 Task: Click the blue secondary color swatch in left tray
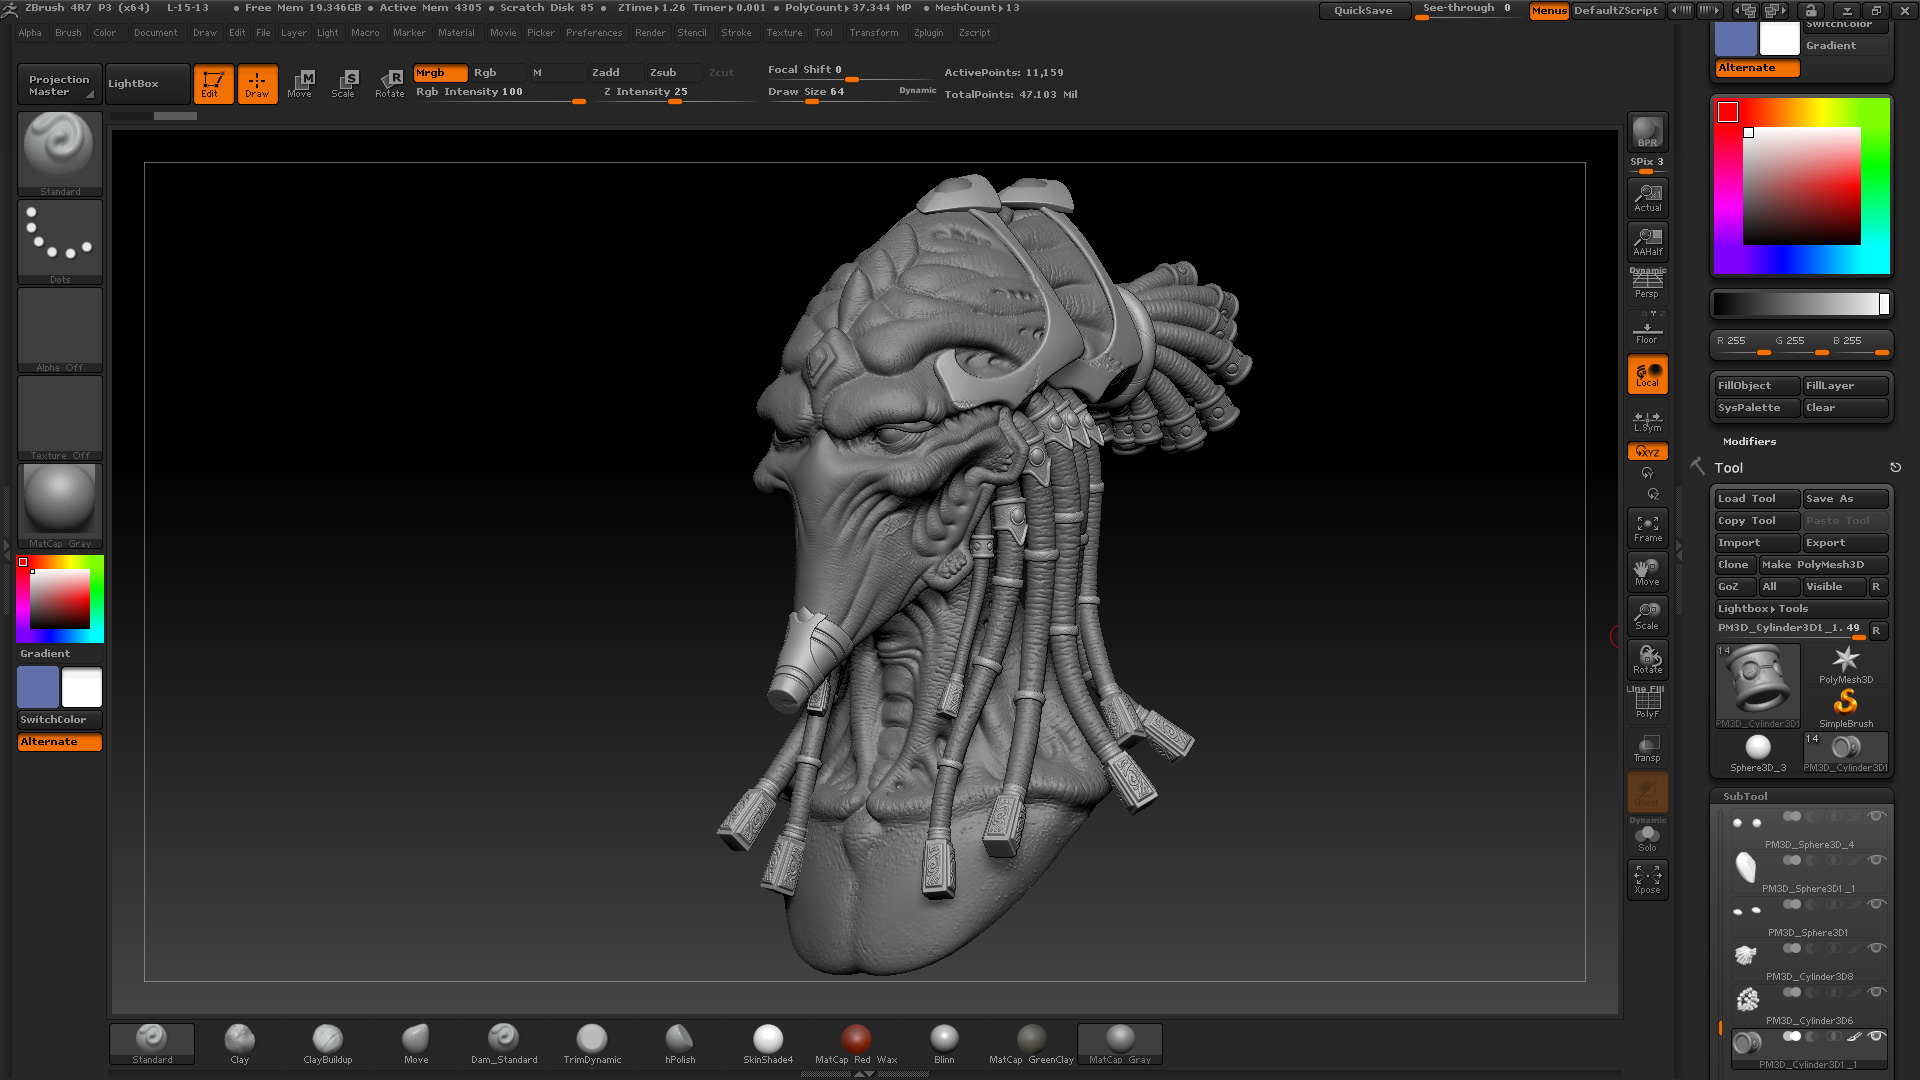(38, 688)
